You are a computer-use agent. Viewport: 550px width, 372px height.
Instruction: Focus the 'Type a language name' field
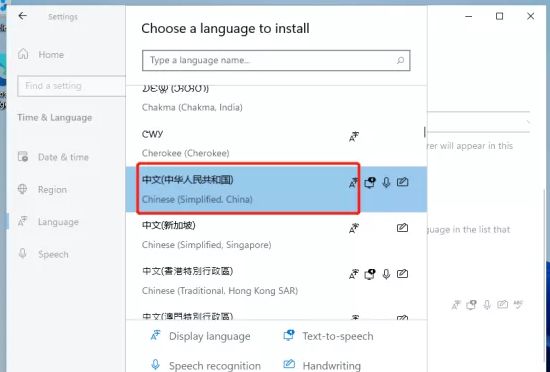click(x=276, y=60)
